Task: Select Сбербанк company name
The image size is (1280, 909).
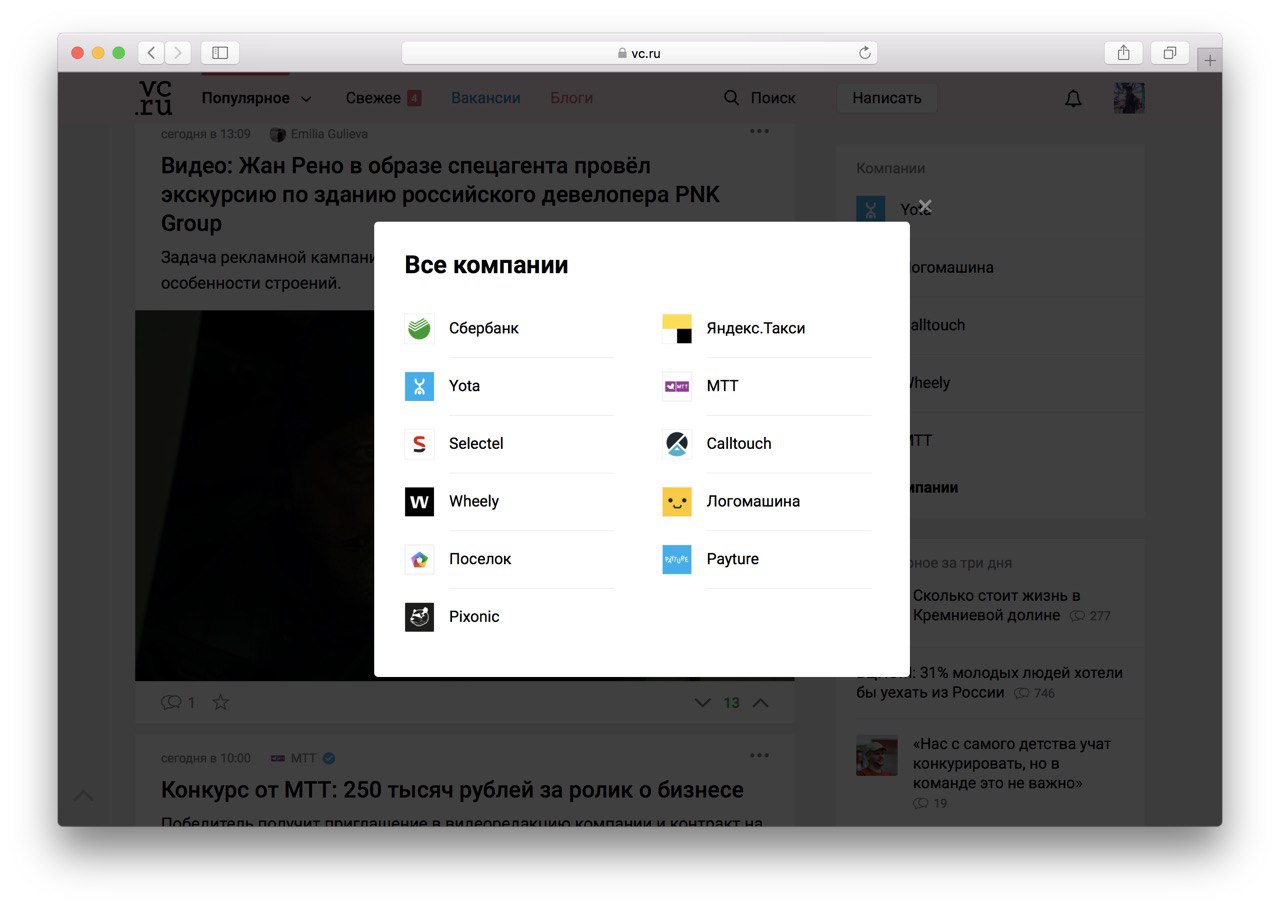Action: coord(484,328)
